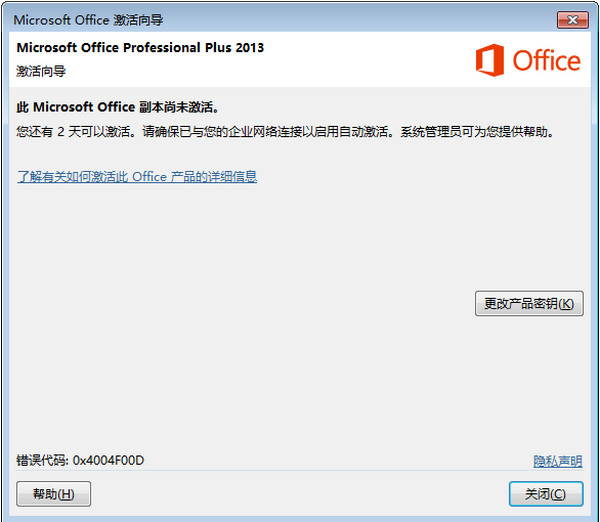Screen dimensions: 600x522
Task: Click the 2013 year in the product heading
Action: 250,47
